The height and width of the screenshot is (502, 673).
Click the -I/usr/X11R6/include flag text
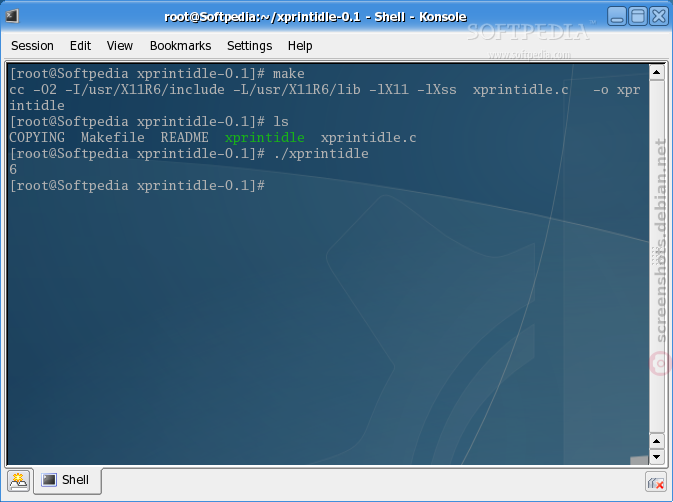click(145, 90)
